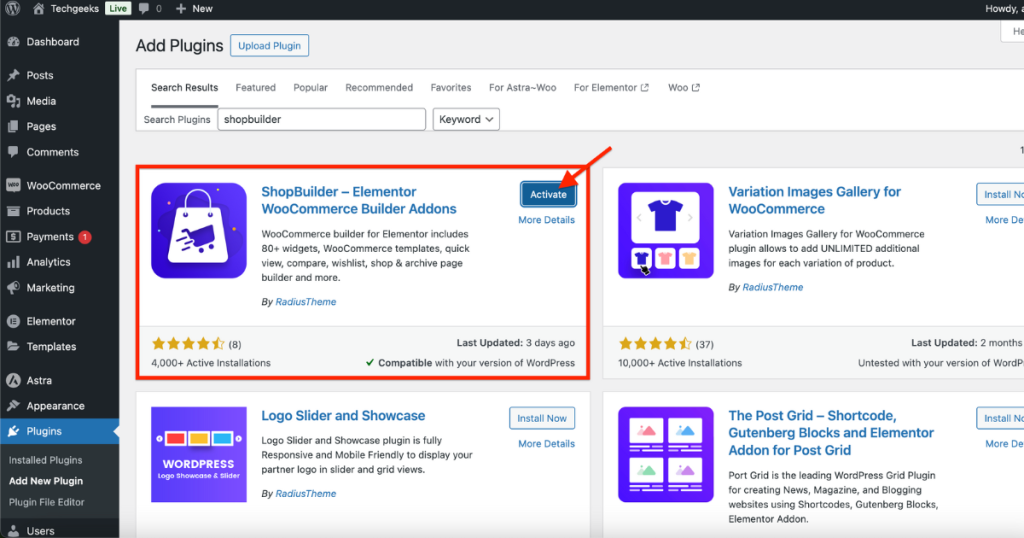Screen dimensions: 1024x538
Task: Click the Payments dollar icon
Action: pyautogui.click(x=13, y=236)
